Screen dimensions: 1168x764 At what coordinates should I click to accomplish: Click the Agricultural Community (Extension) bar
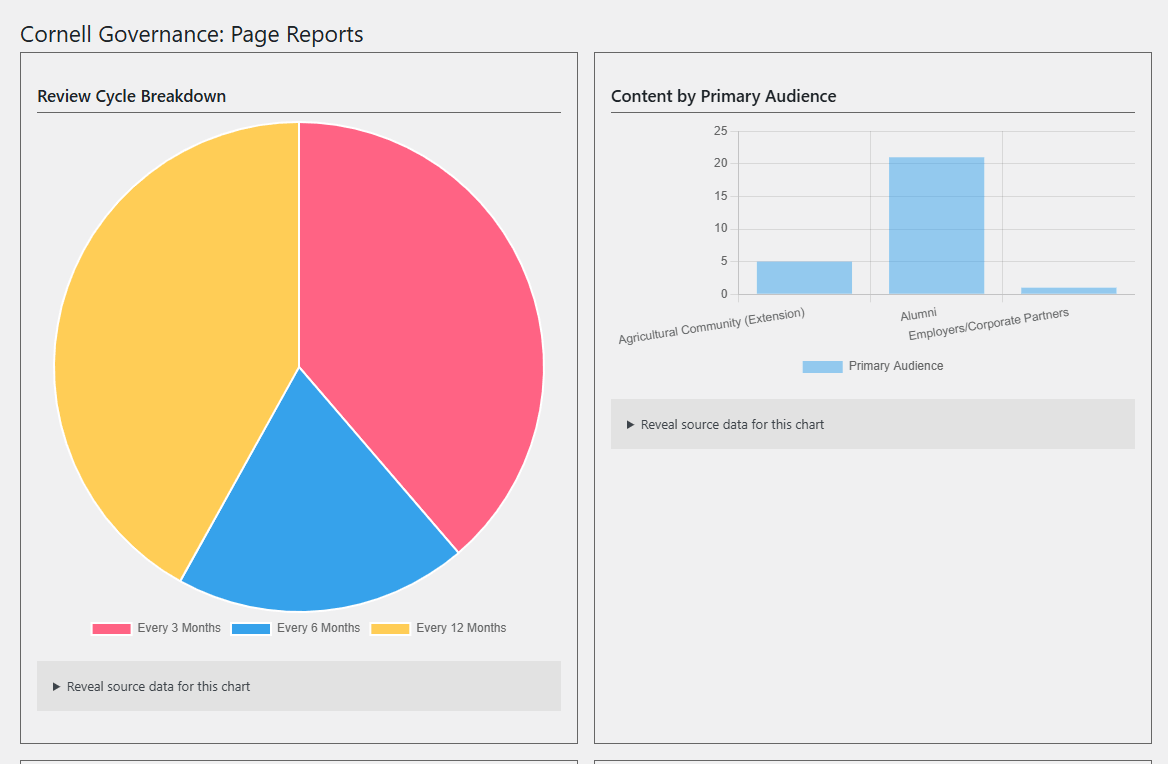pyautogui.click(x=804, y=278)
